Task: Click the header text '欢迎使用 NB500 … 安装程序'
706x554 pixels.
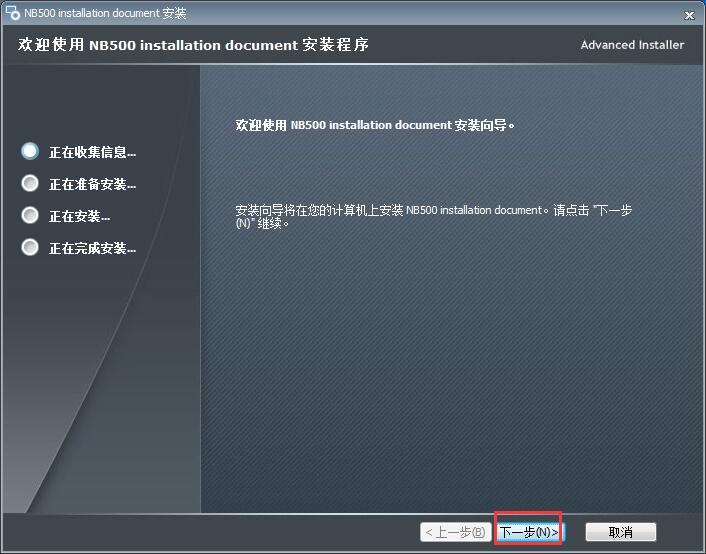Action: (193, 45)
